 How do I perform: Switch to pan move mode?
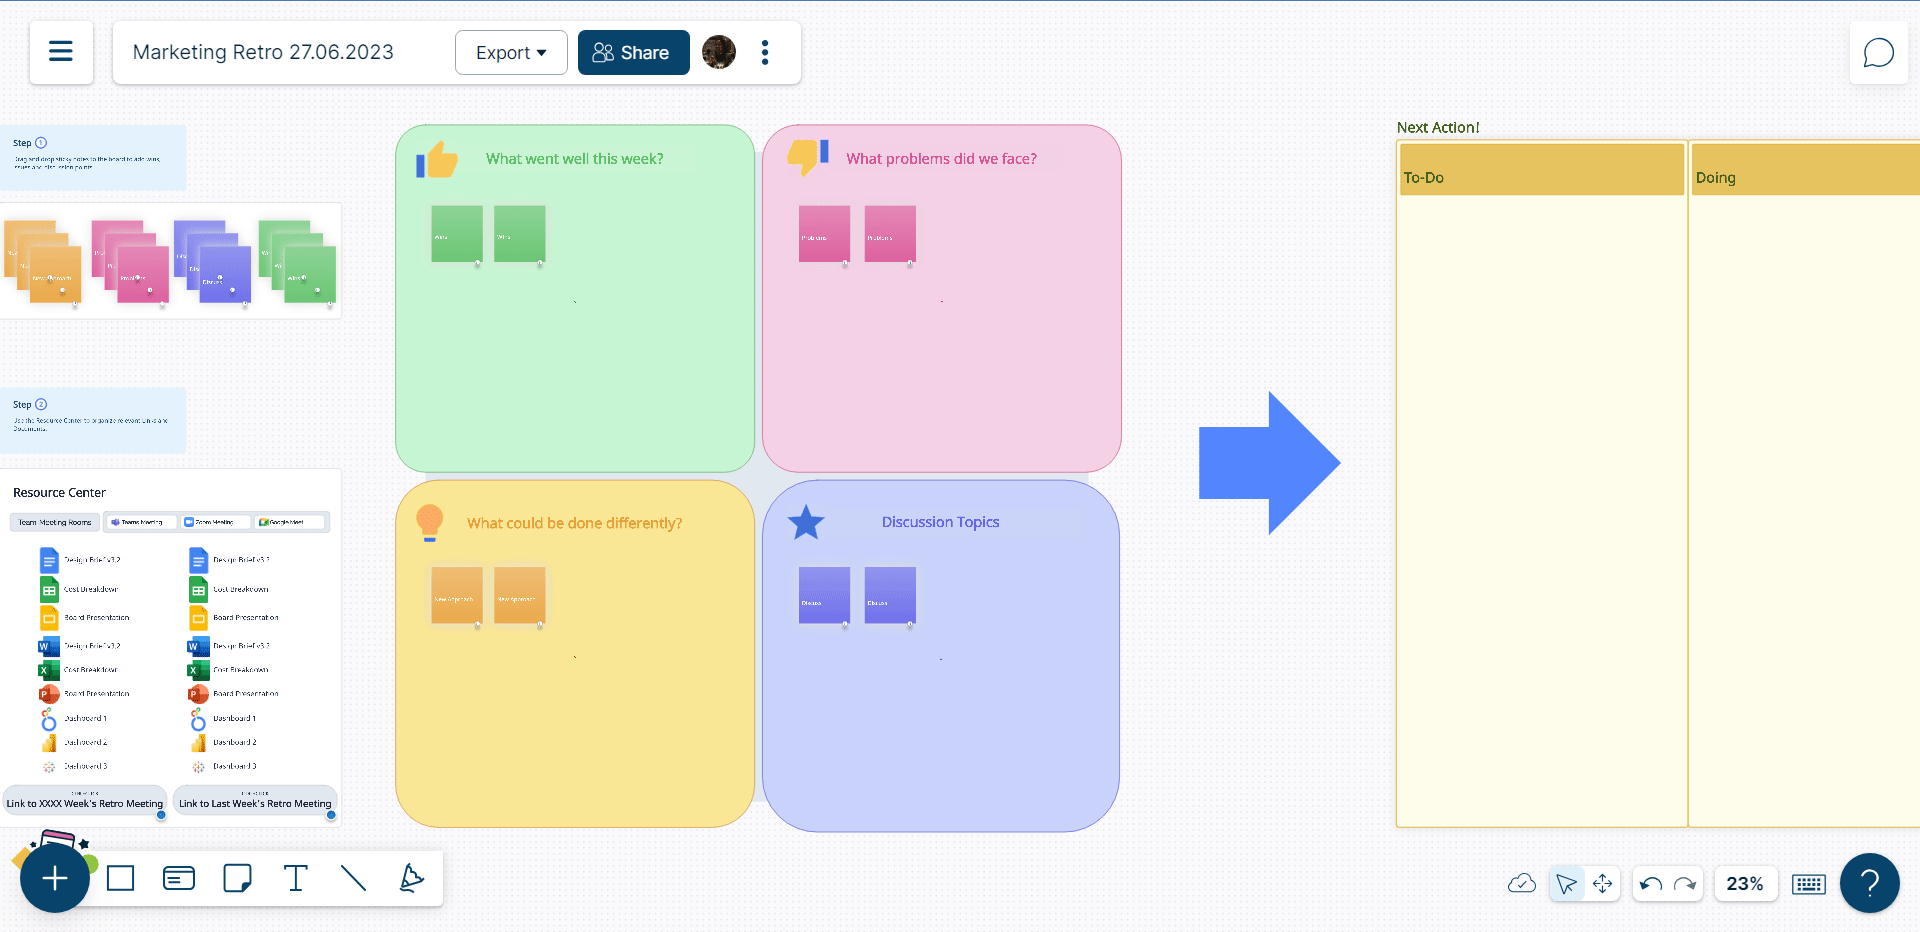[x=1602, y=884]
